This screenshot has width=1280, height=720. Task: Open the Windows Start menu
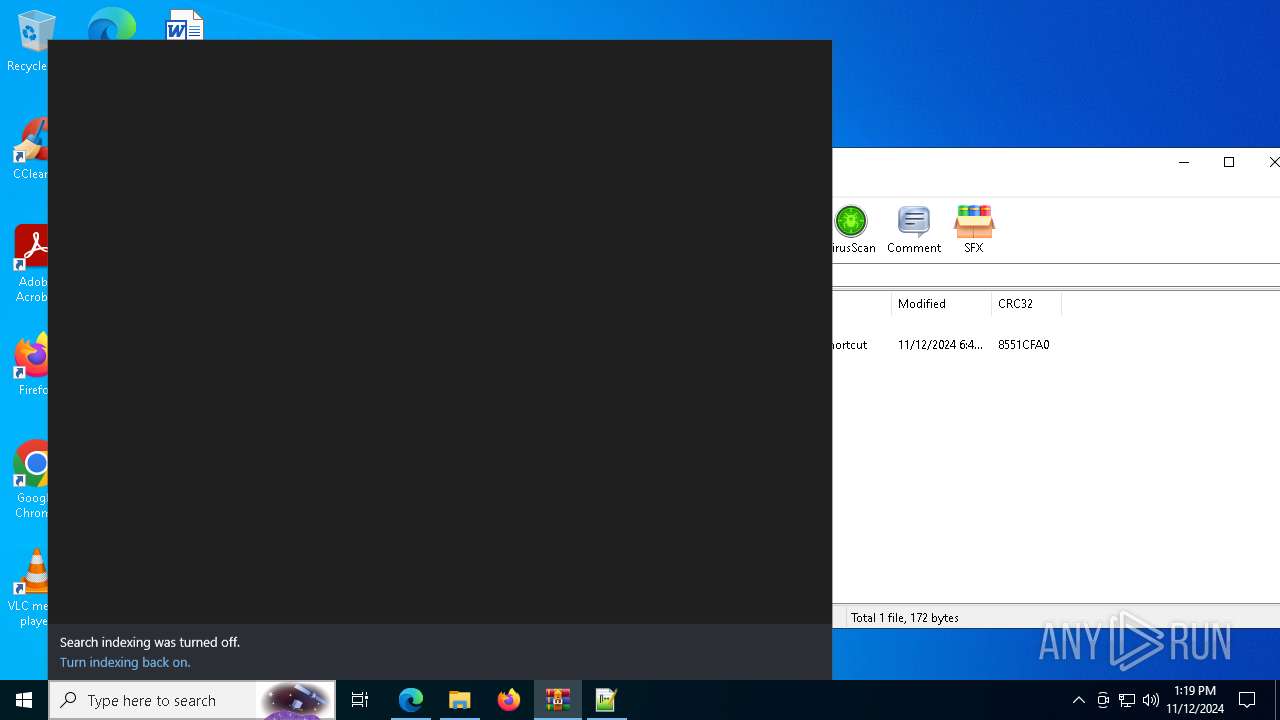click(x=24, y=700)
